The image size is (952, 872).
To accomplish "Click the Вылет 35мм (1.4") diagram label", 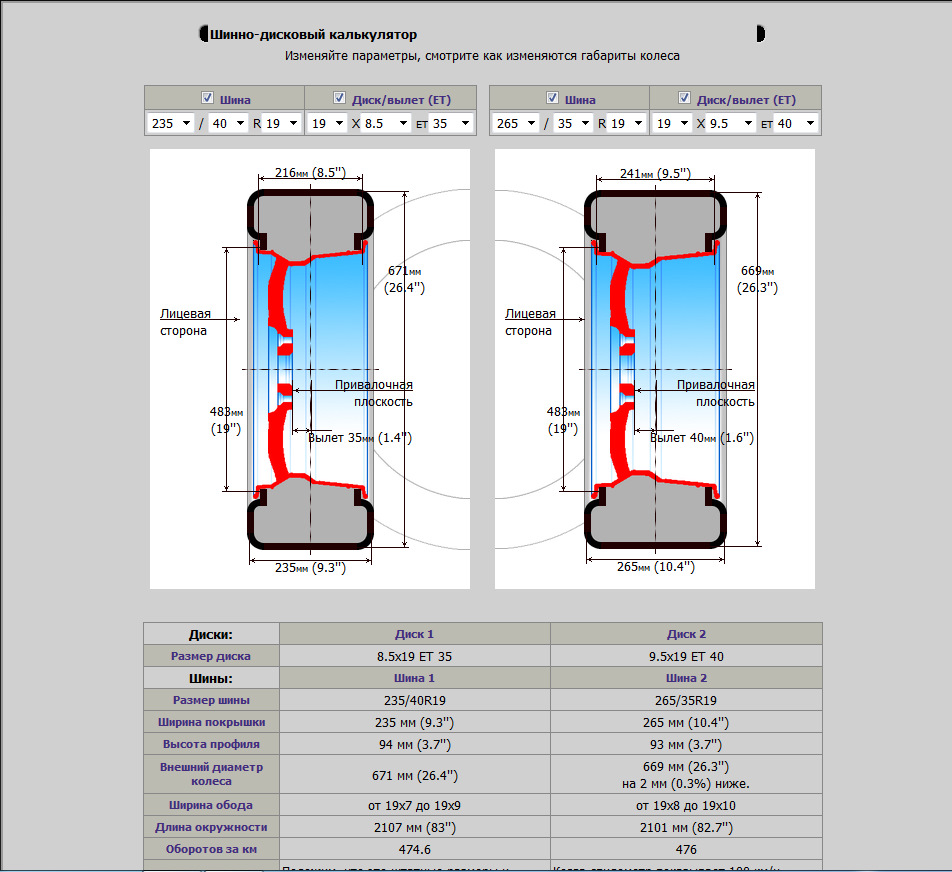I will [x=360, y=438].
